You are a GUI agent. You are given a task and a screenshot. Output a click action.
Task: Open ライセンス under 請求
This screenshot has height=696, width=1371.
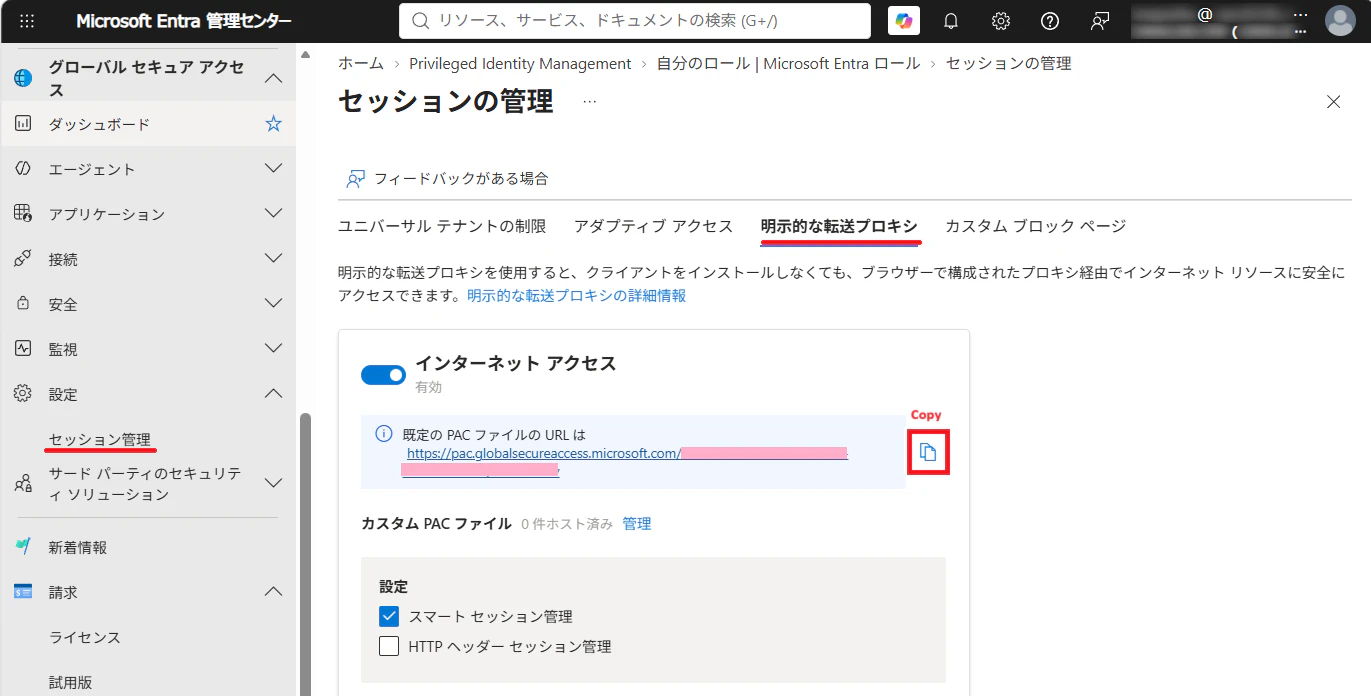tap(85, 637)
